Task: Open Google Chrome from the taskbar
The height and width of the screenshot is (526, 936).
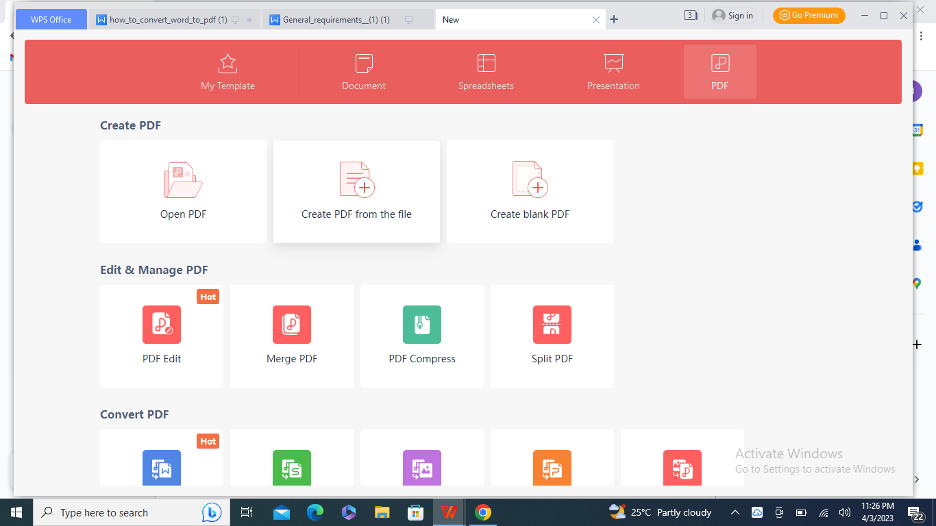Action: pos(483,512)
